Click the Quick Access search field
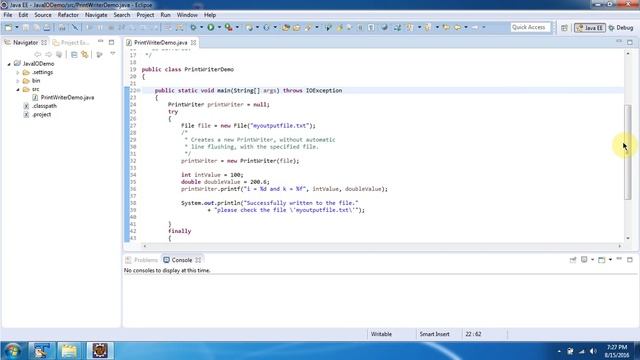This screenshot has width=640, height=360. click(x=530, y=27)
